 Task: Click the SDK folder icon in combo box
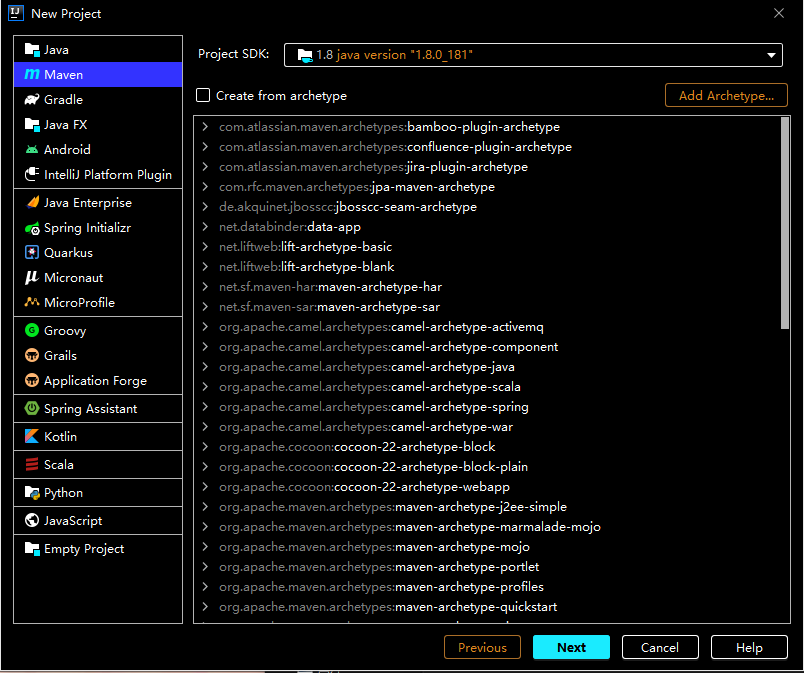tap(305, 55)
